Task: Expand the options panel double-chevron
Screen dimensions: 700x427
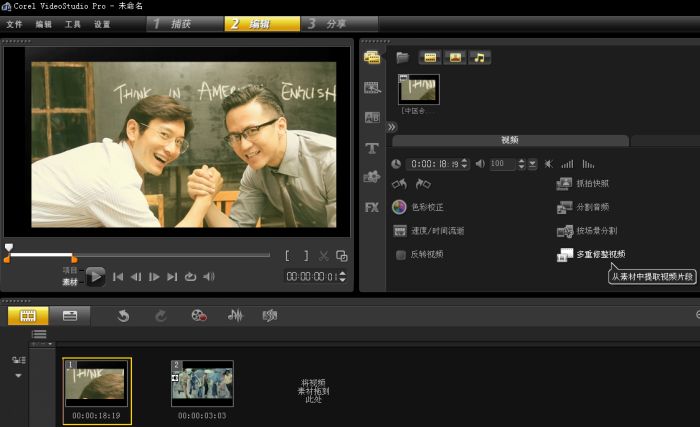Action: tap(364, 127)
